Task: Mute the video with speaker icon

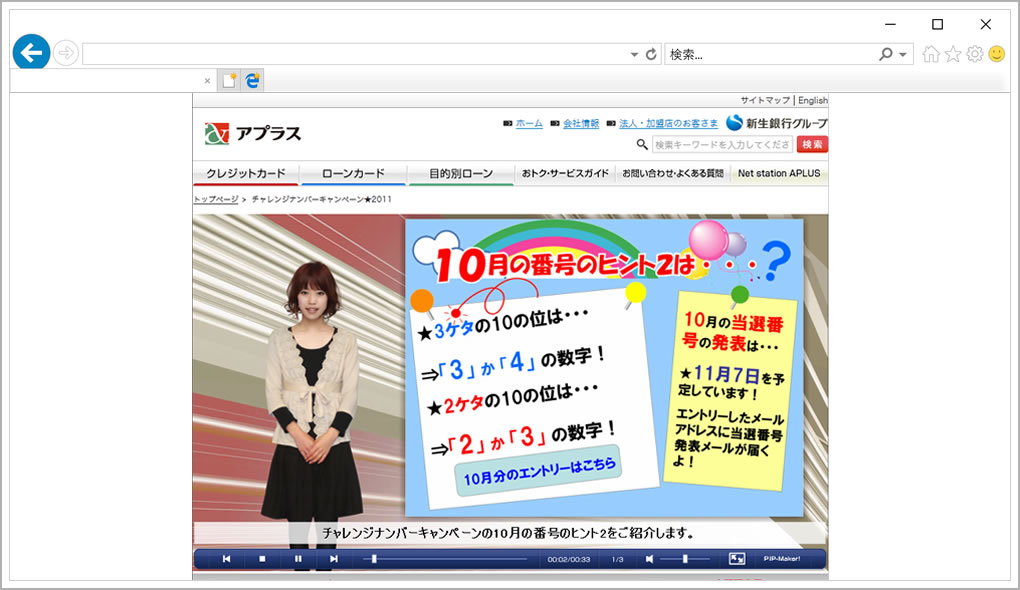Action: click(649, 559)
